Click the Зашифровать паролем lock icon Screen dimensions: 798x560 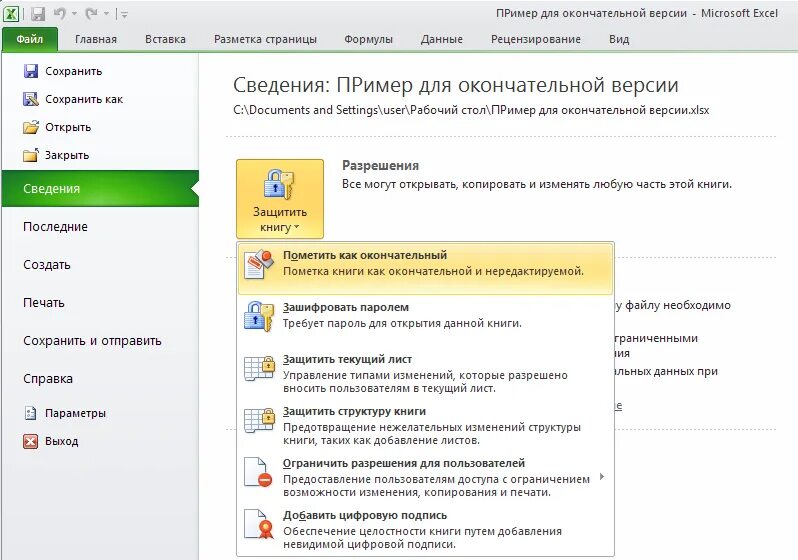[259, 316]
